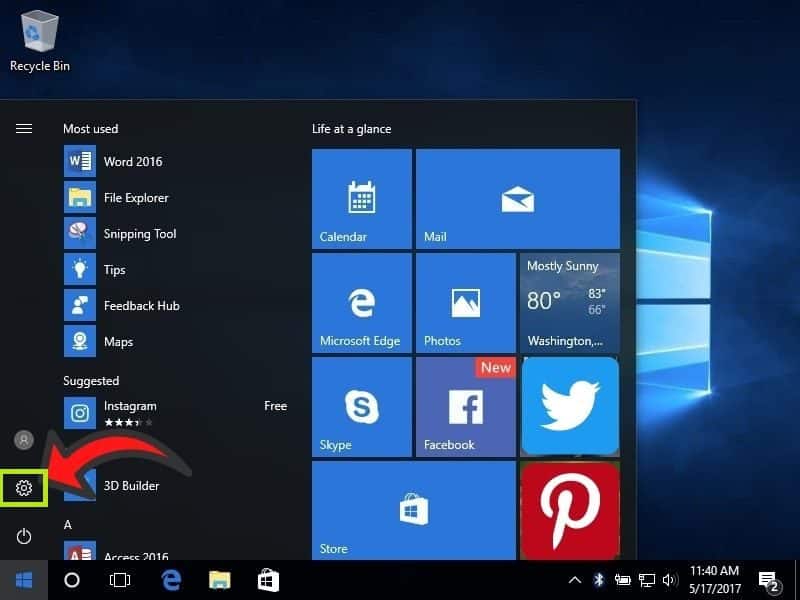Click the Life at a glance heading
The width and height of the screenshot is (800, 600).
coord(352,129)
